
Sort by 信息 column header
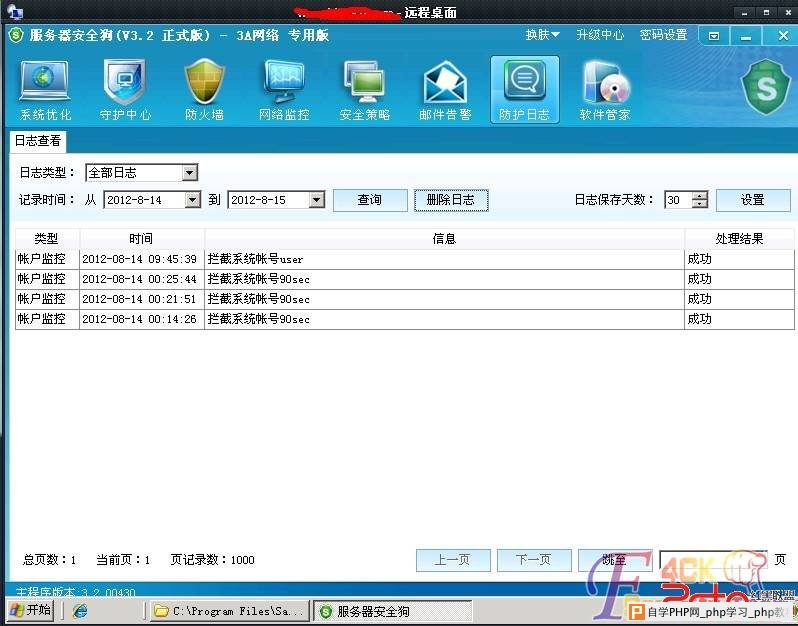[444, 239]
